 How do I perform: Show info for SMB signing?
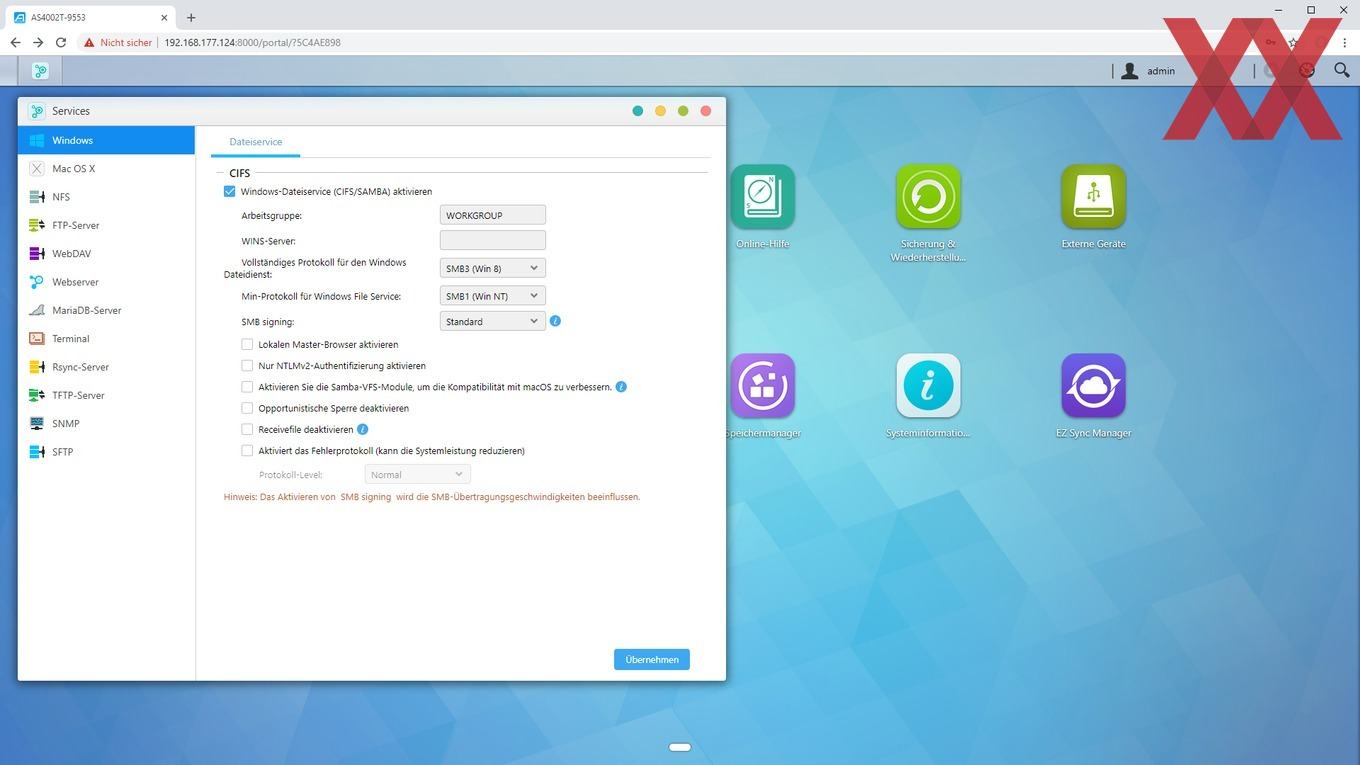pos(555,321)
